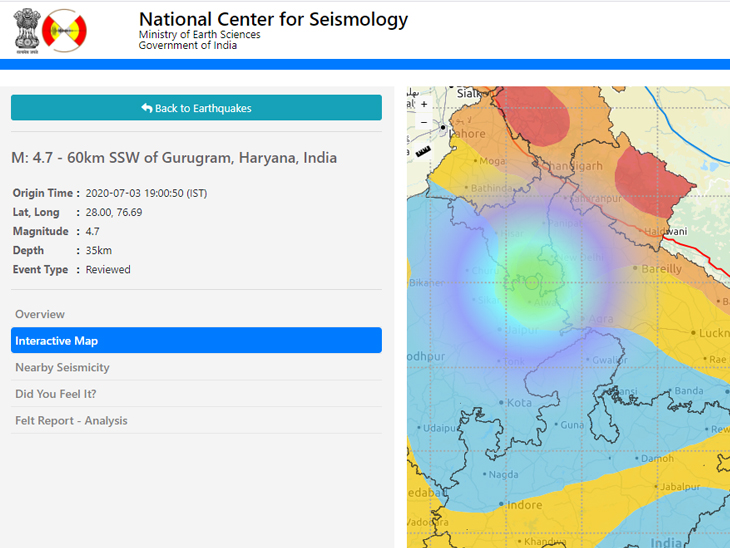The image size is (730, 548).
Task: Zoom out on the seismic map
Action: 424,122
